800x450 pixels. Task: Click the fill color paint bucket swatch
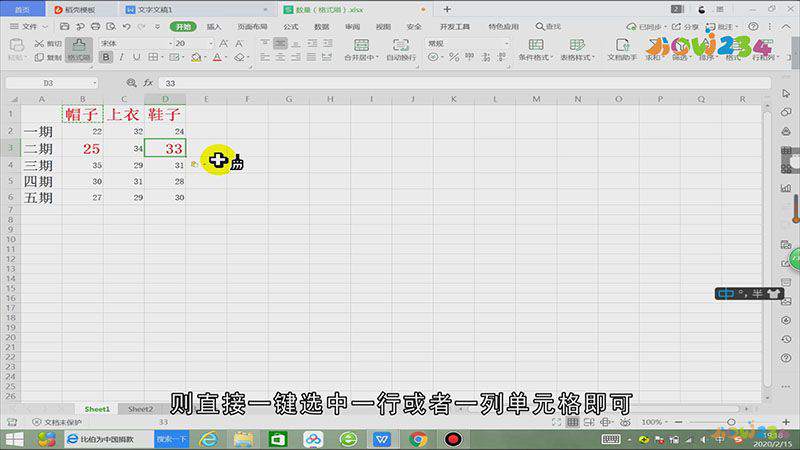(196, 58)
